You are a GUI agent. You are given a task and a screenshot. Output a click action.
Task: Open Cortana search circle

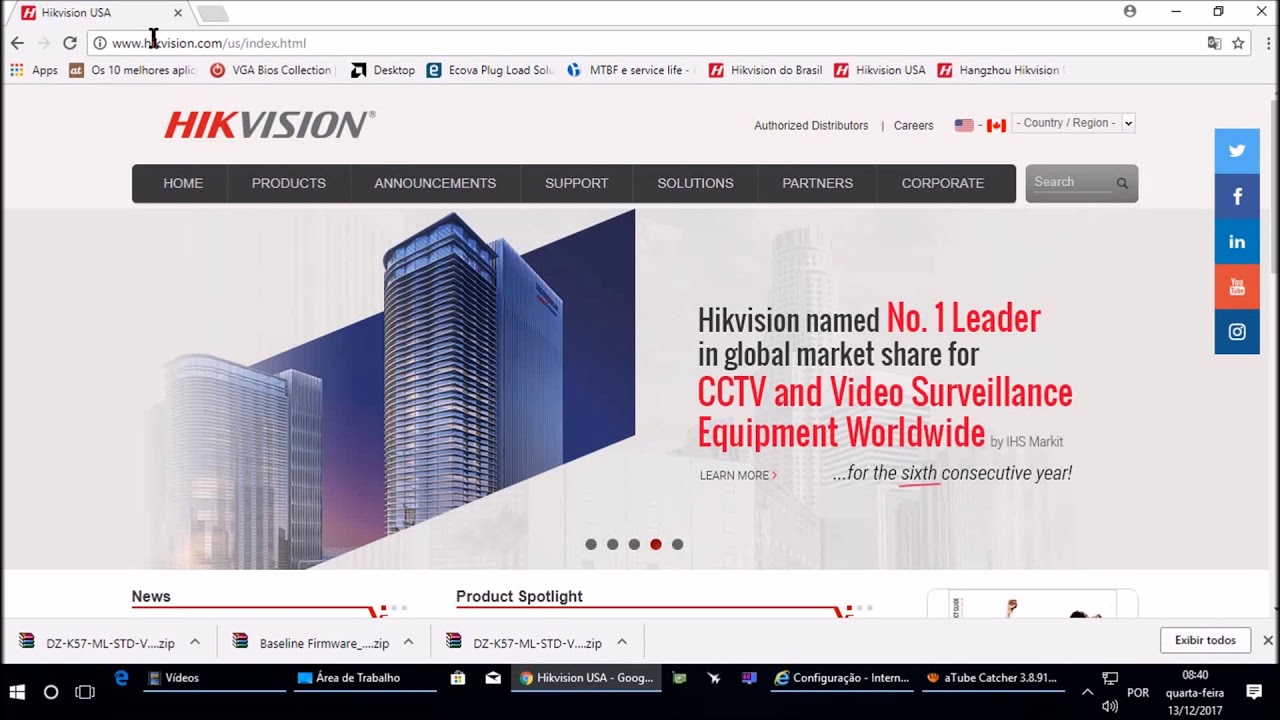pyautogui.click(x=51, y=691)
